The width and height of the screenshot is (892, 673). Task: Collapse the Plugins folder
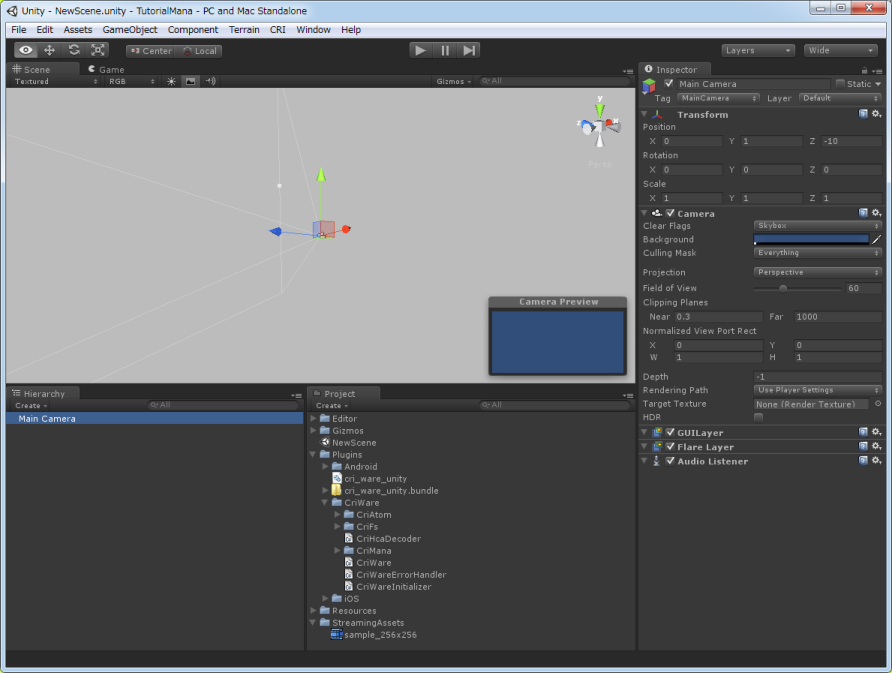(313, 454)
